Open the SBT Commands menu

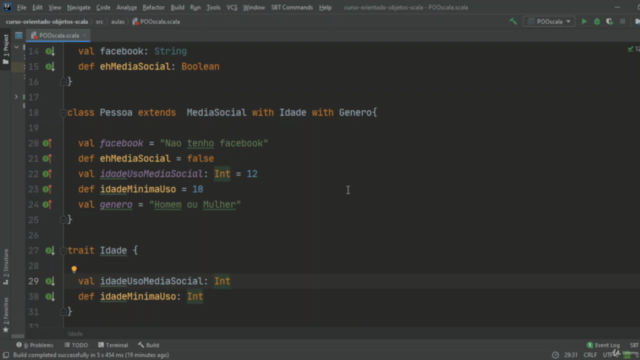point(291,7)
